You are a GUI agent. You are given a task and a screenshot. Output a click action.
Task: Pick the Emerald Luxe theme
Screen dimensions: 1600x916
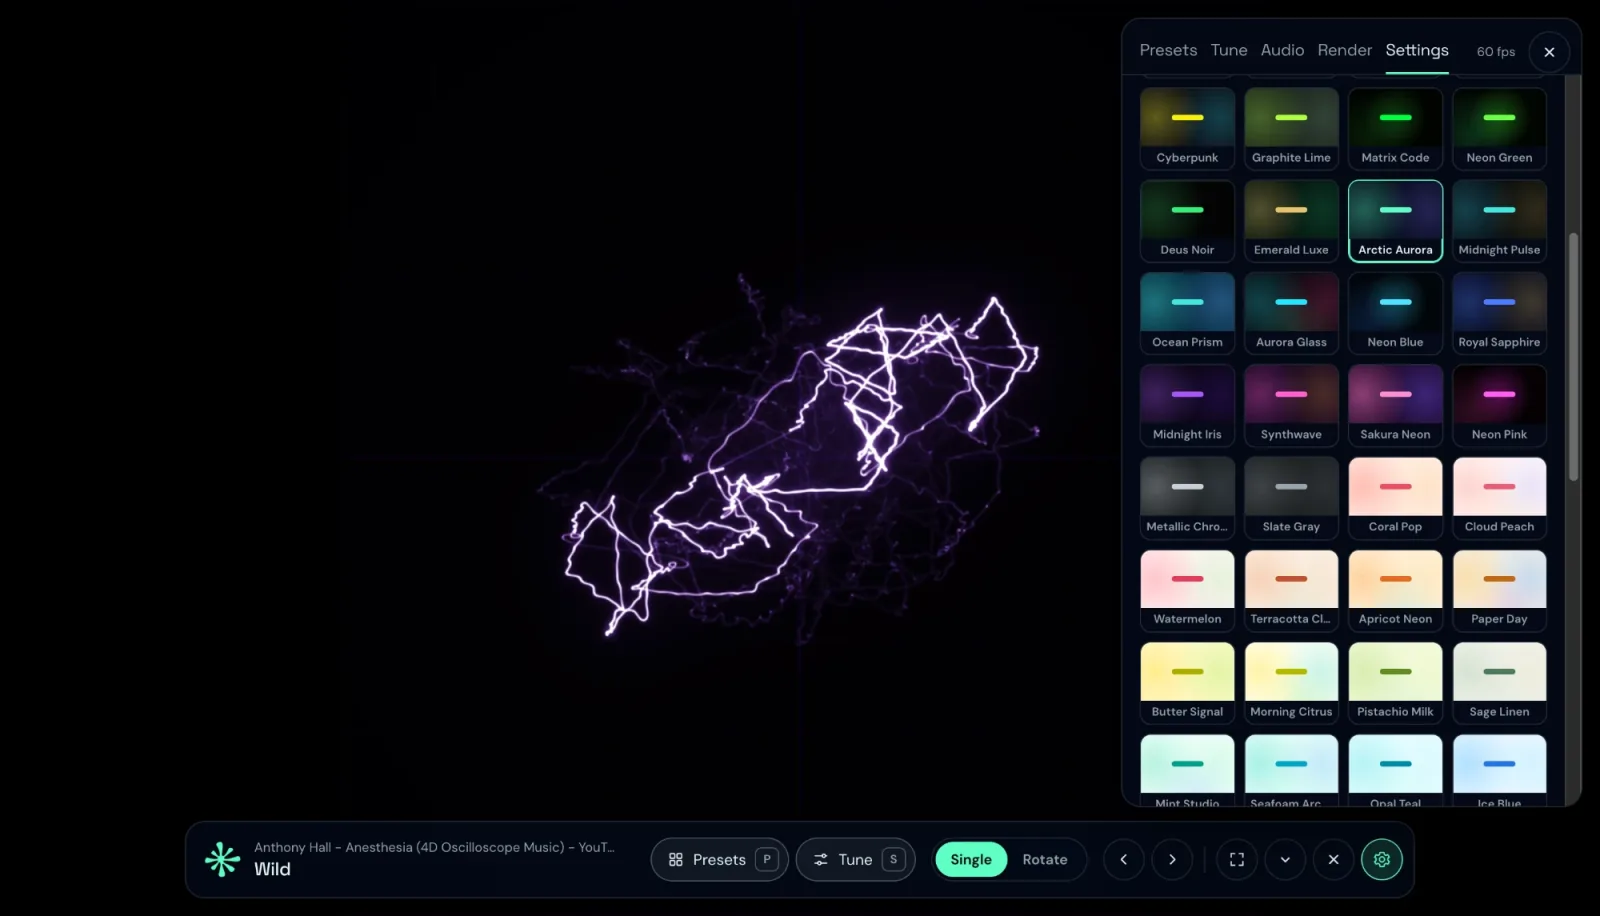click(1291, 221)
